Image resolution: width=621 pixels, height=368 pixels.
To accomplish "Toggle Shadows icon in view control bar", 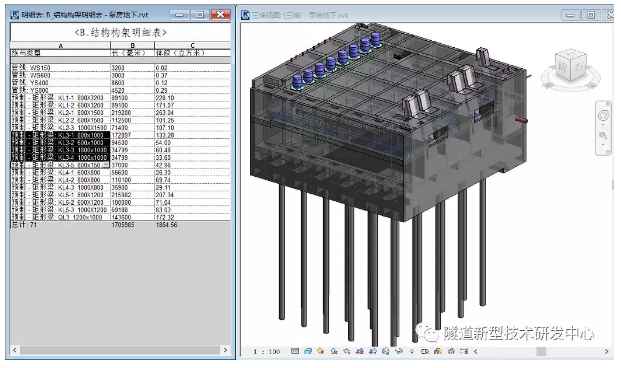I will 334,351.
